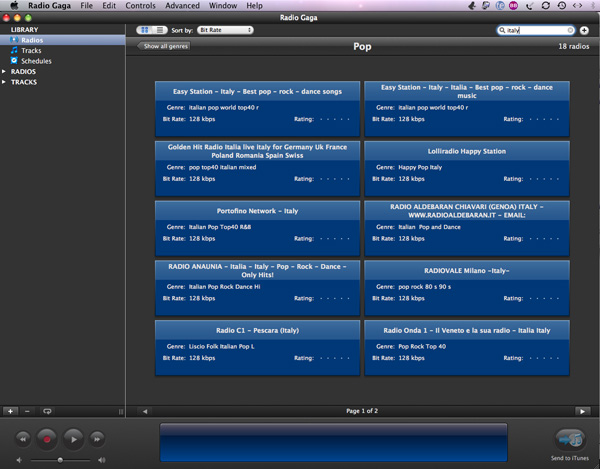
Task: Open the Radio Gaga application menu
Action: point(49,5)
